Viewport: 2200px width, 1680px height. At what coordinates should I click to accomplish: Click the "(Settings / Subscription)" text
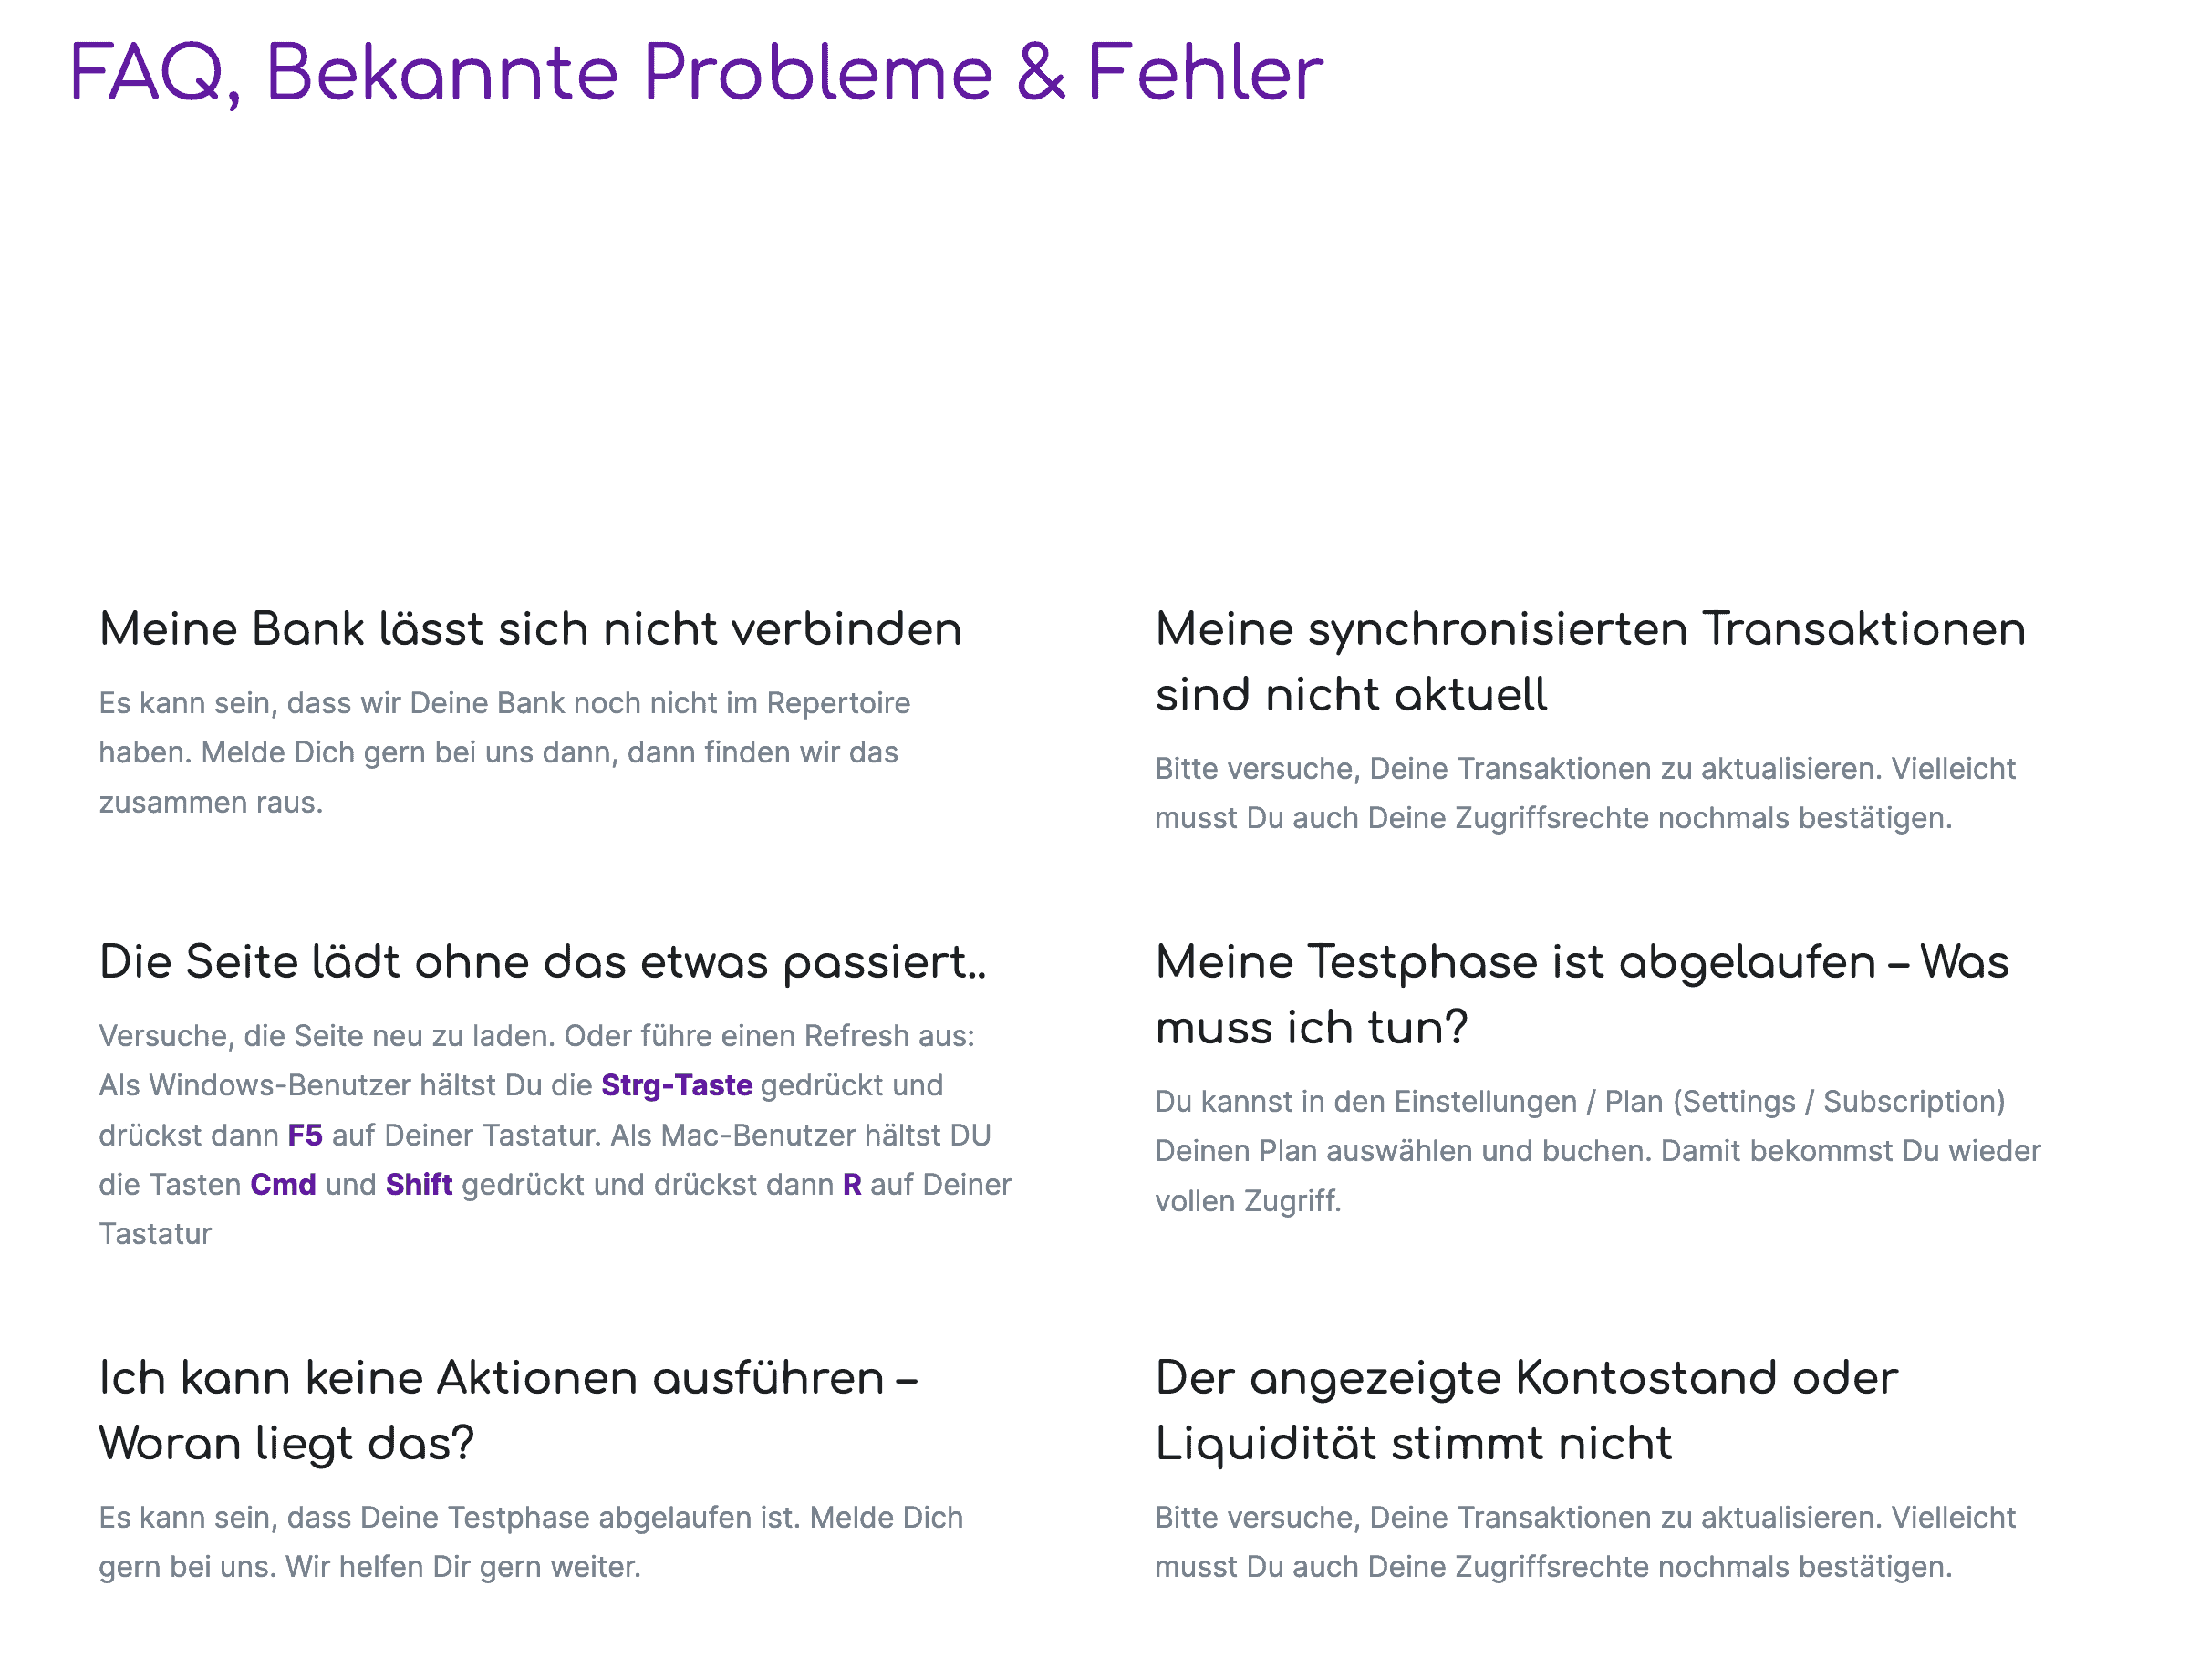(1840, 1101)
